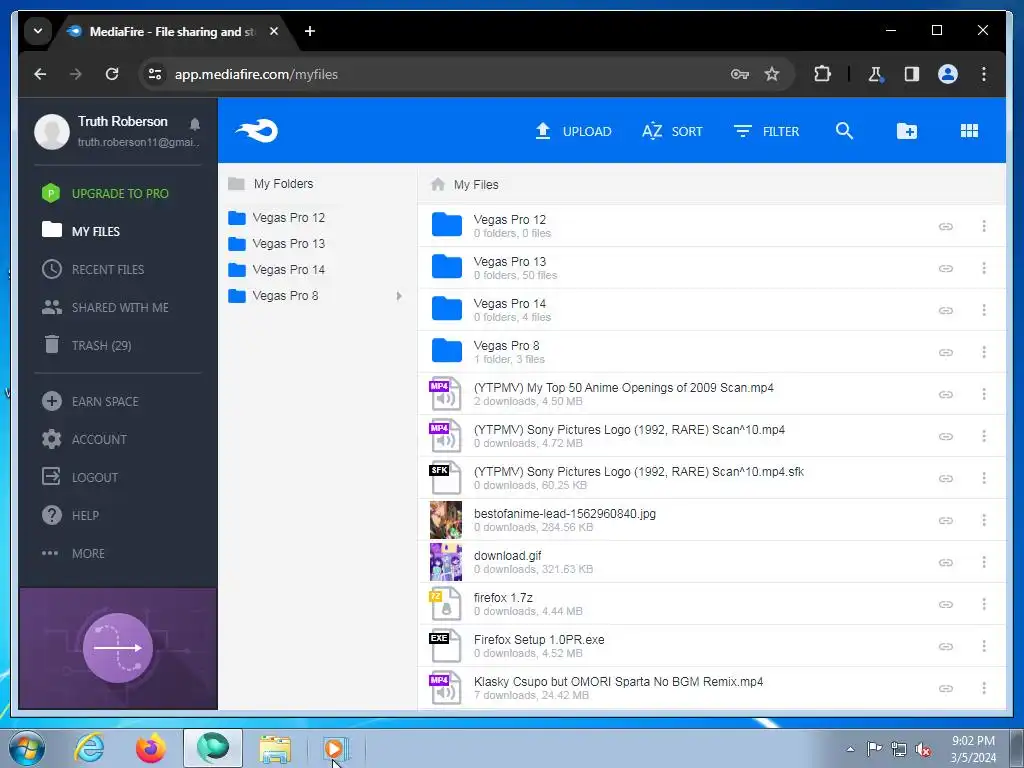Open the search magnifier in the blue toolbar

(x=844, y=131)
